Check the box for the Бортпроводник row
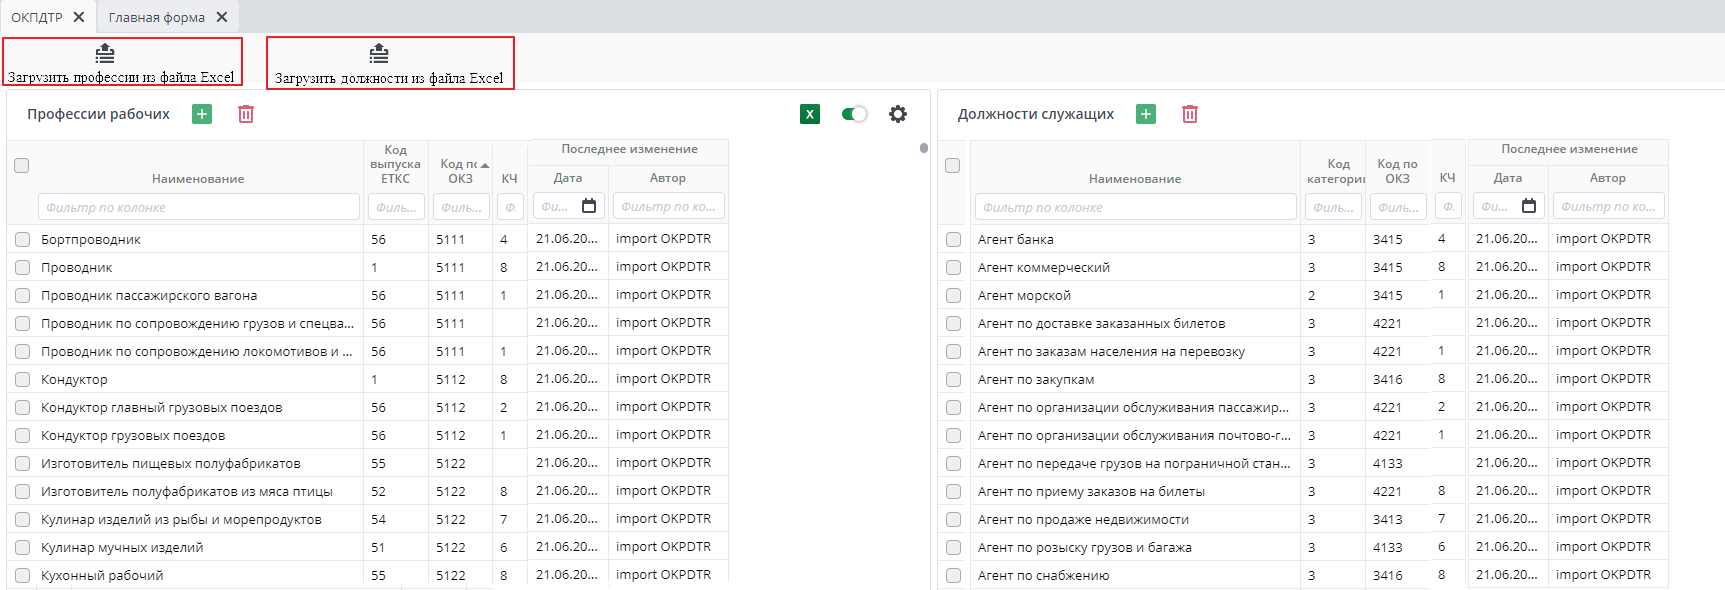1725x590 pixels. tap(22, 240)
